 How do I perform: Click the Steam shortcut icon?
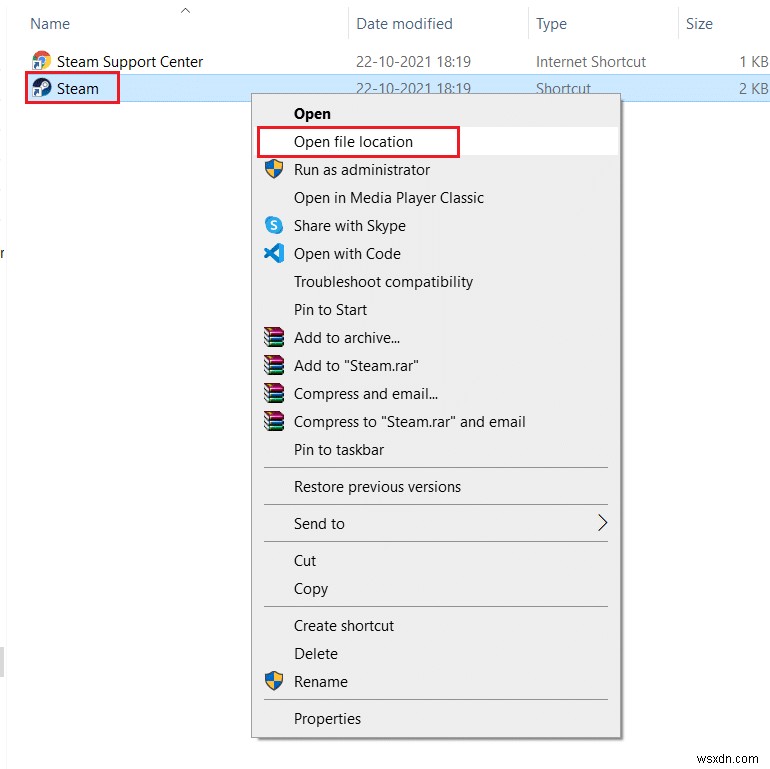pyautogui.click(x=41, y=88)
